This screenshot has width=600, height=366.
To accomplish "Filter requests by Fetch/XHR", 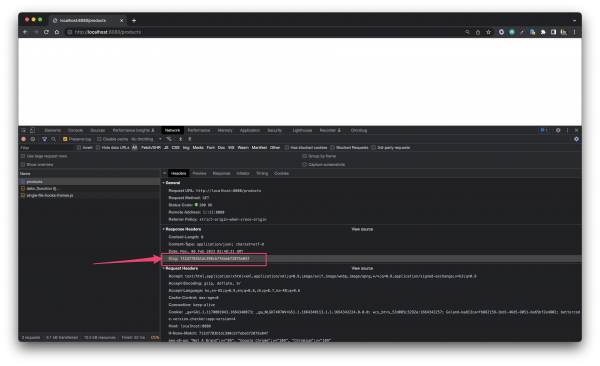I will [151, 147].
